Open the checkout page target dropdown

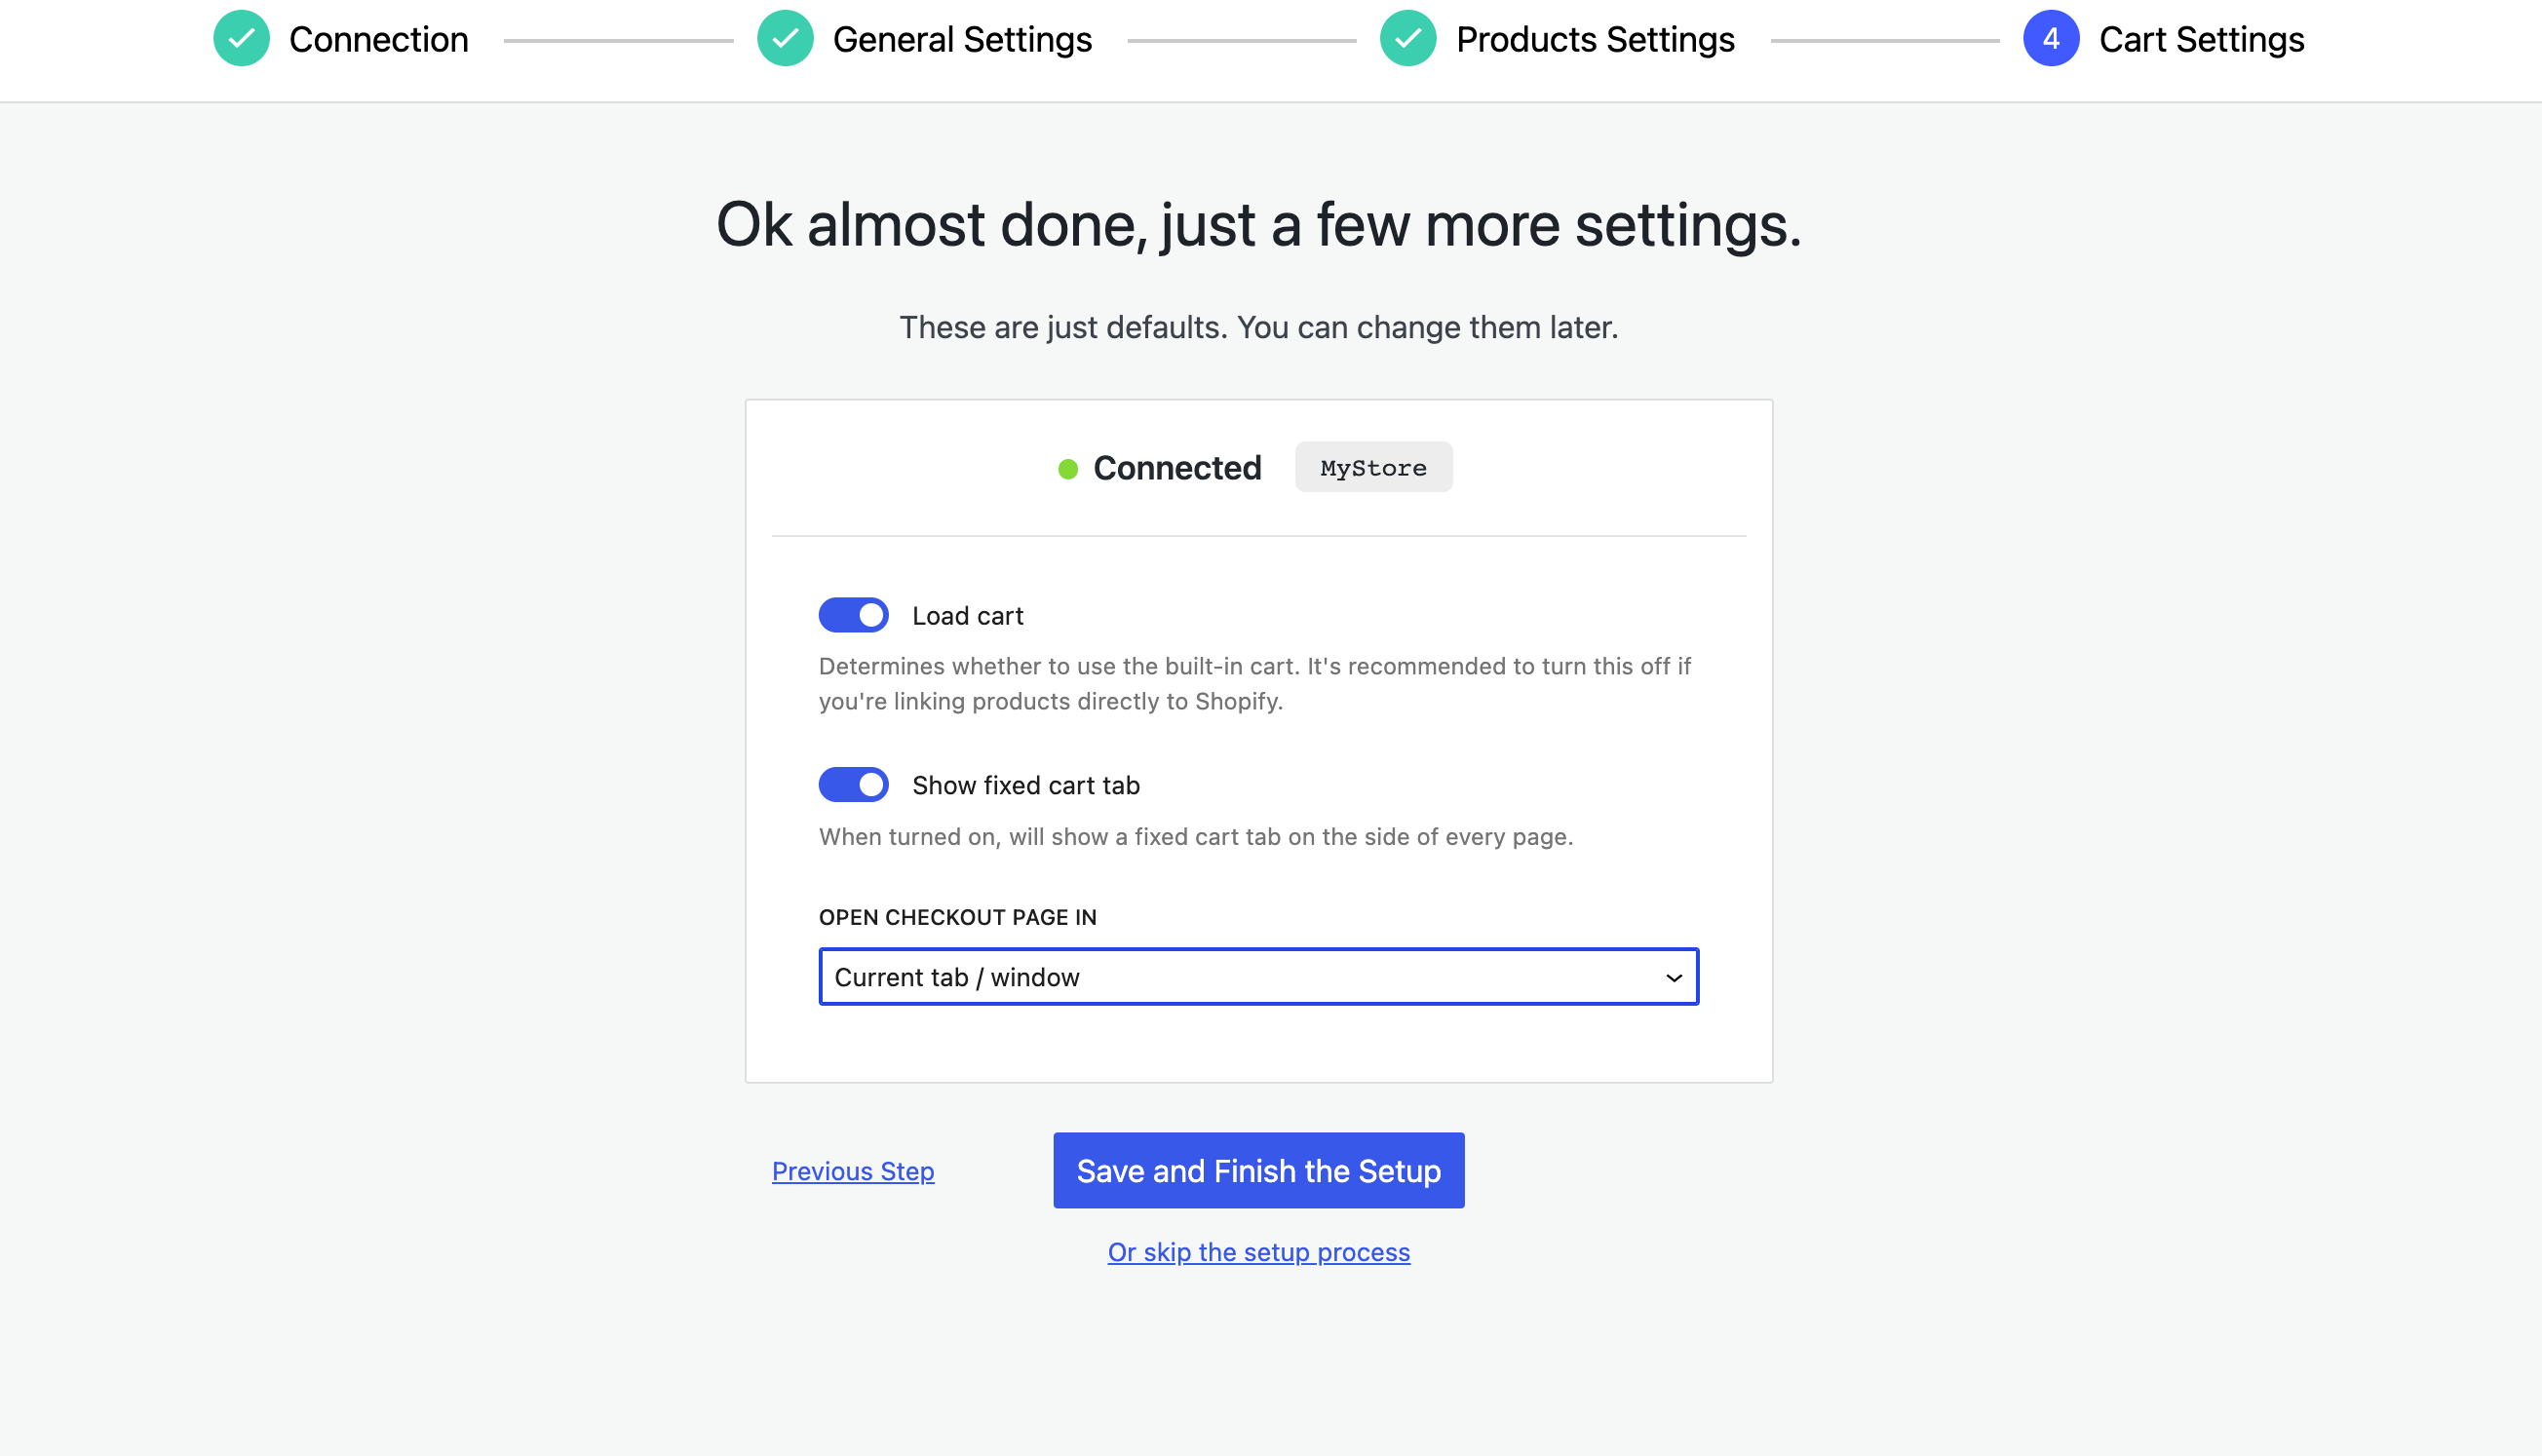(x=1257, y=977)
